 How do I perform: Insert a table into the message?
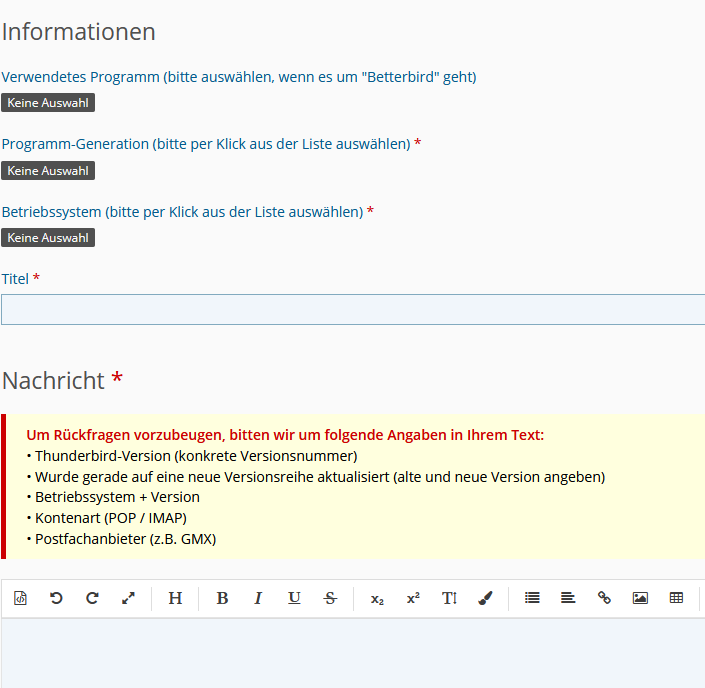[676, 598]
